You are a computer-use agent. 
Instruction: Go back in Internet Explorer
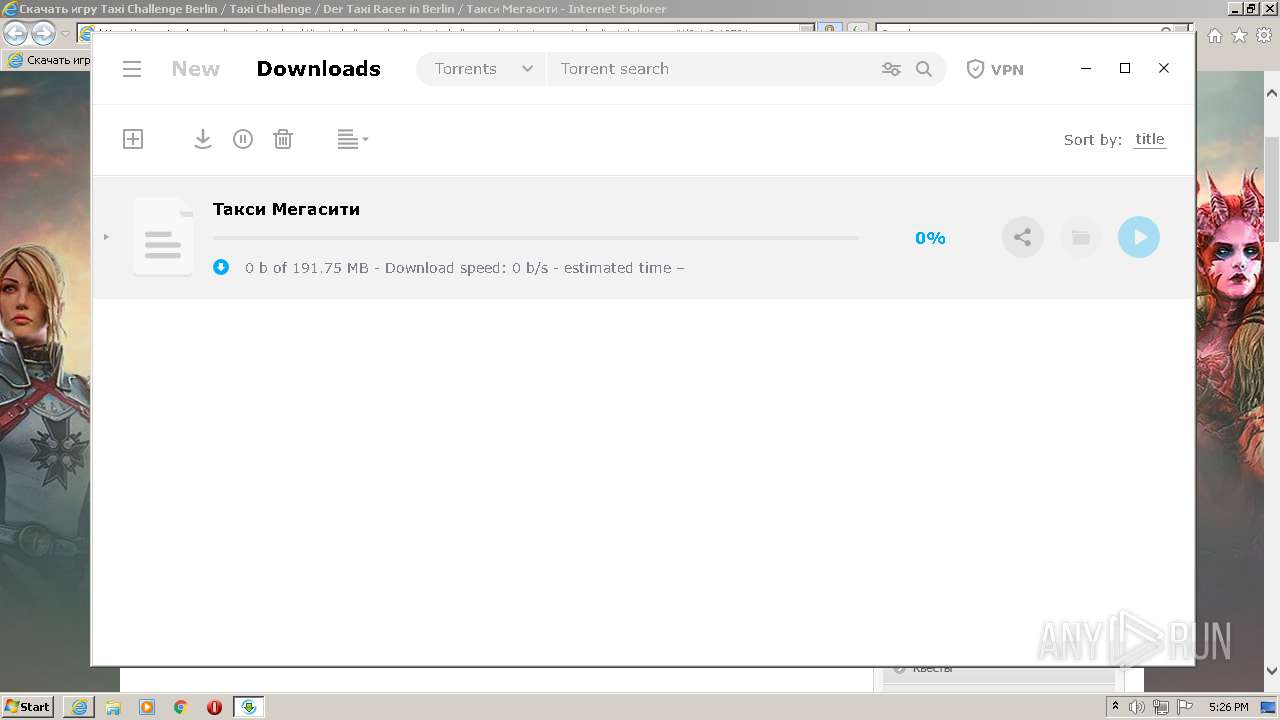pos(15,33)
